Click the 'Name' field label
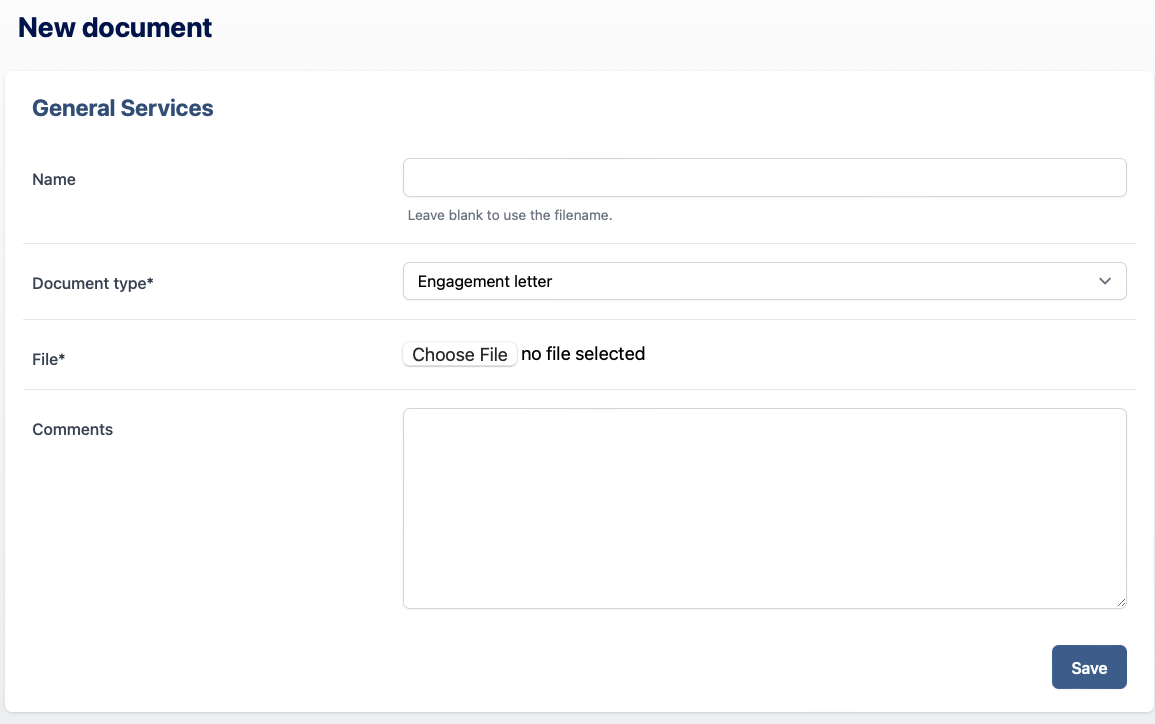 54,180
